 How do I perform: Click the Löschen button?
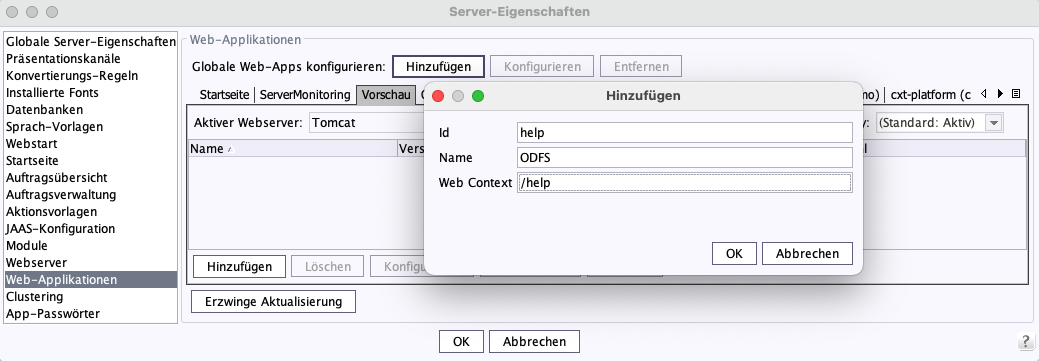(327, 267)
